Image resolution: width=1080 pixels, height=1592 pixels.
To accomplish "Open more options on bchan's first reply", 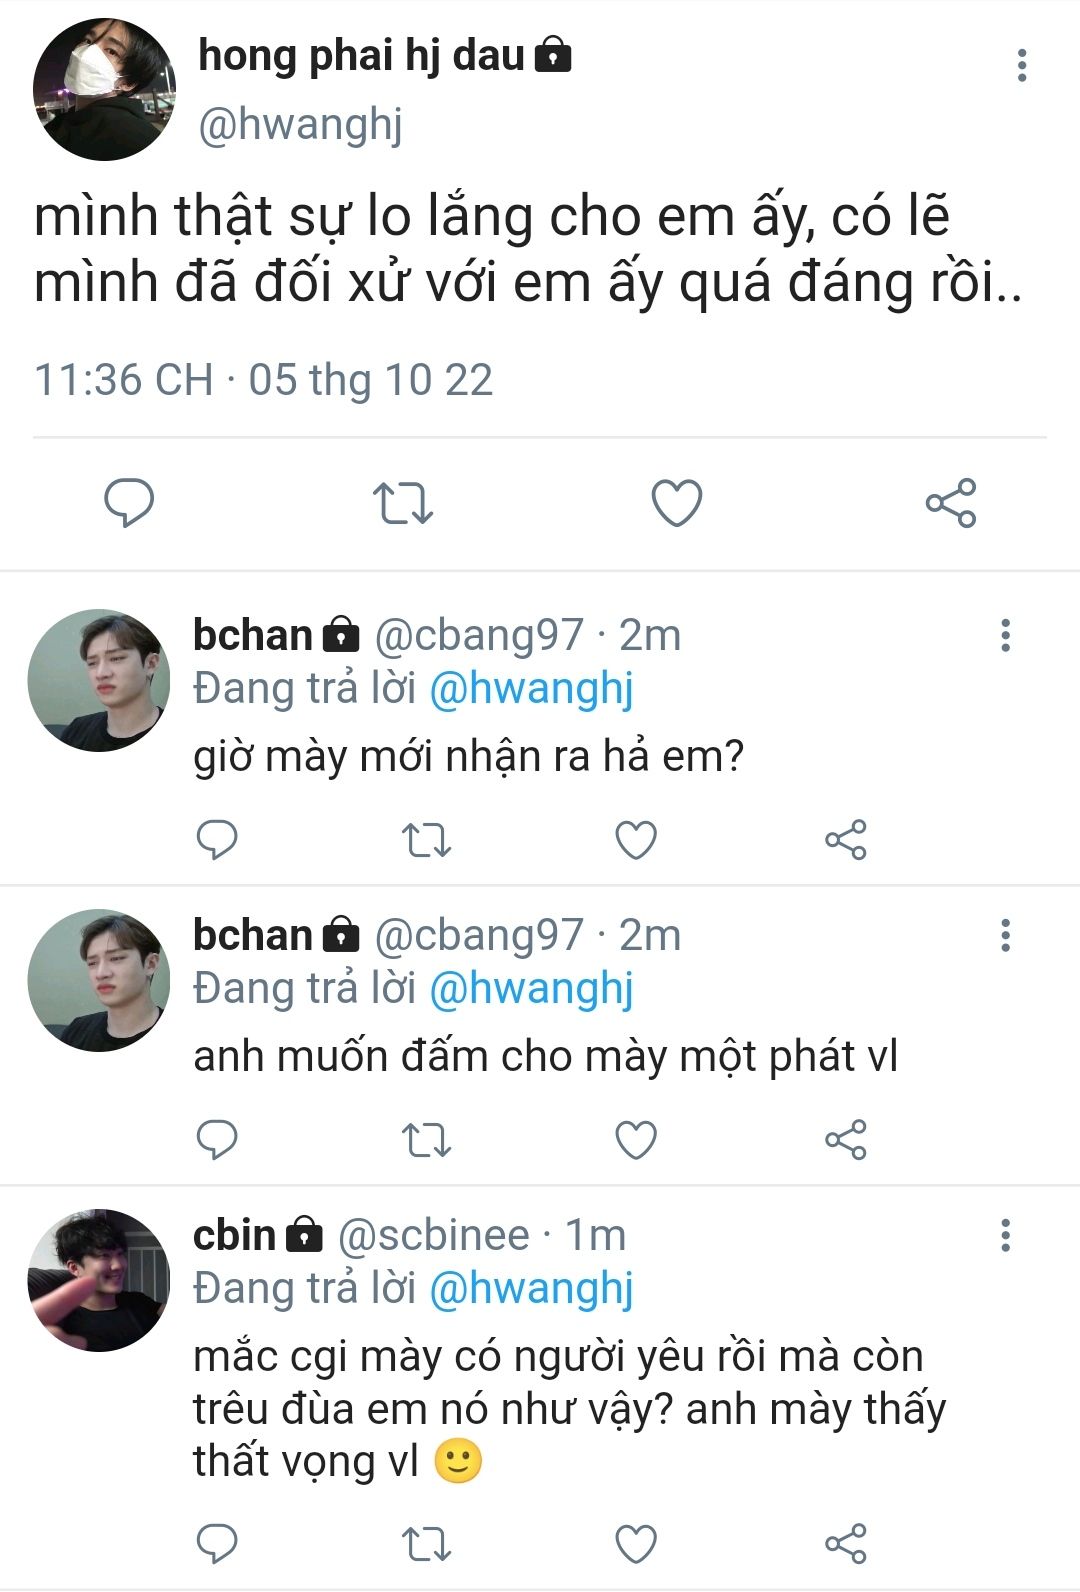I will 1005,635.
